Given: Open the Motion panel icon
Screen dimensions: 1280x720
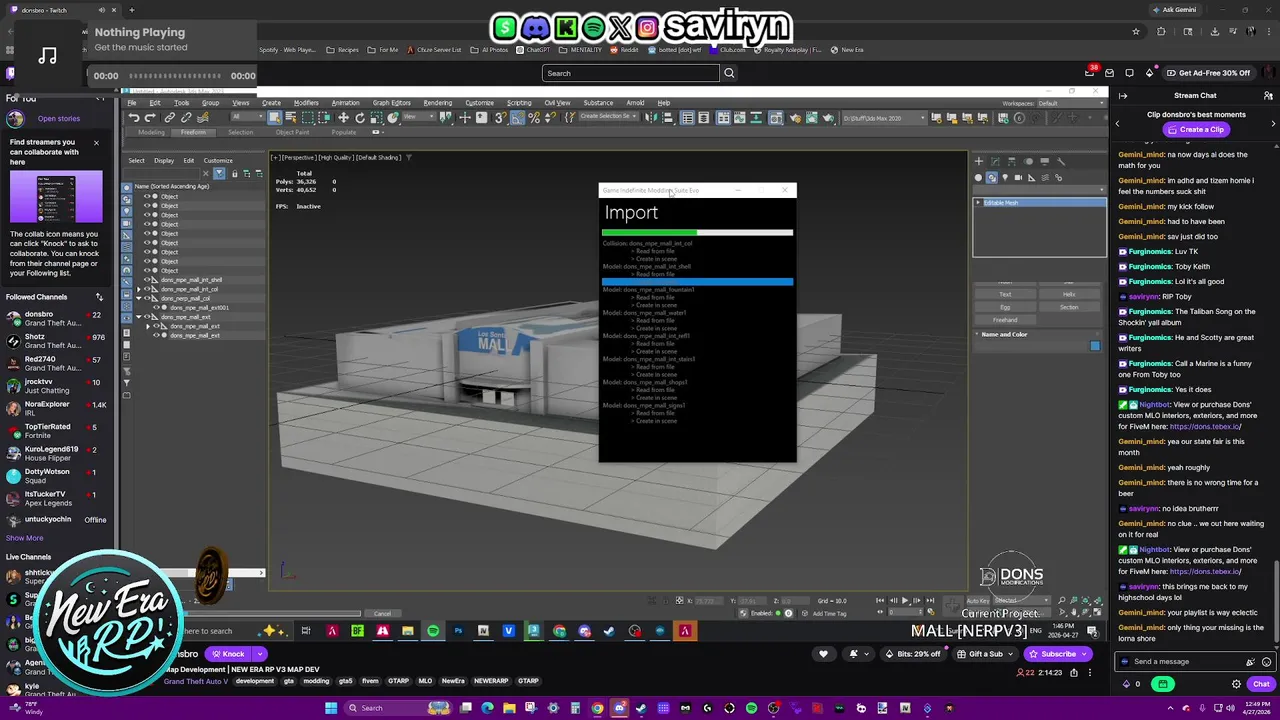Looking at the screenshot, I should point(1028,161).
